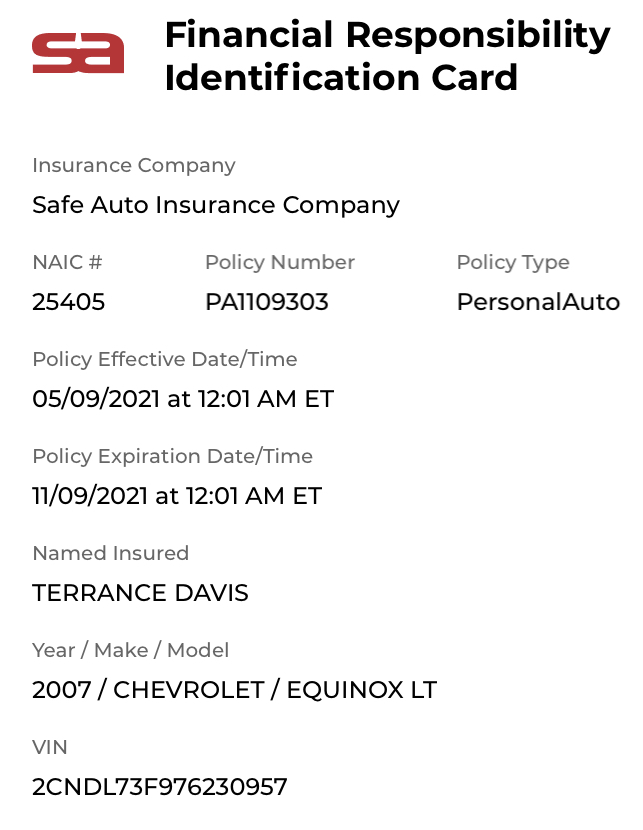Screen dimensions: 643x830
Task: Click the NAIC # label
Action: pyautogui.click(x=67, y=262)
